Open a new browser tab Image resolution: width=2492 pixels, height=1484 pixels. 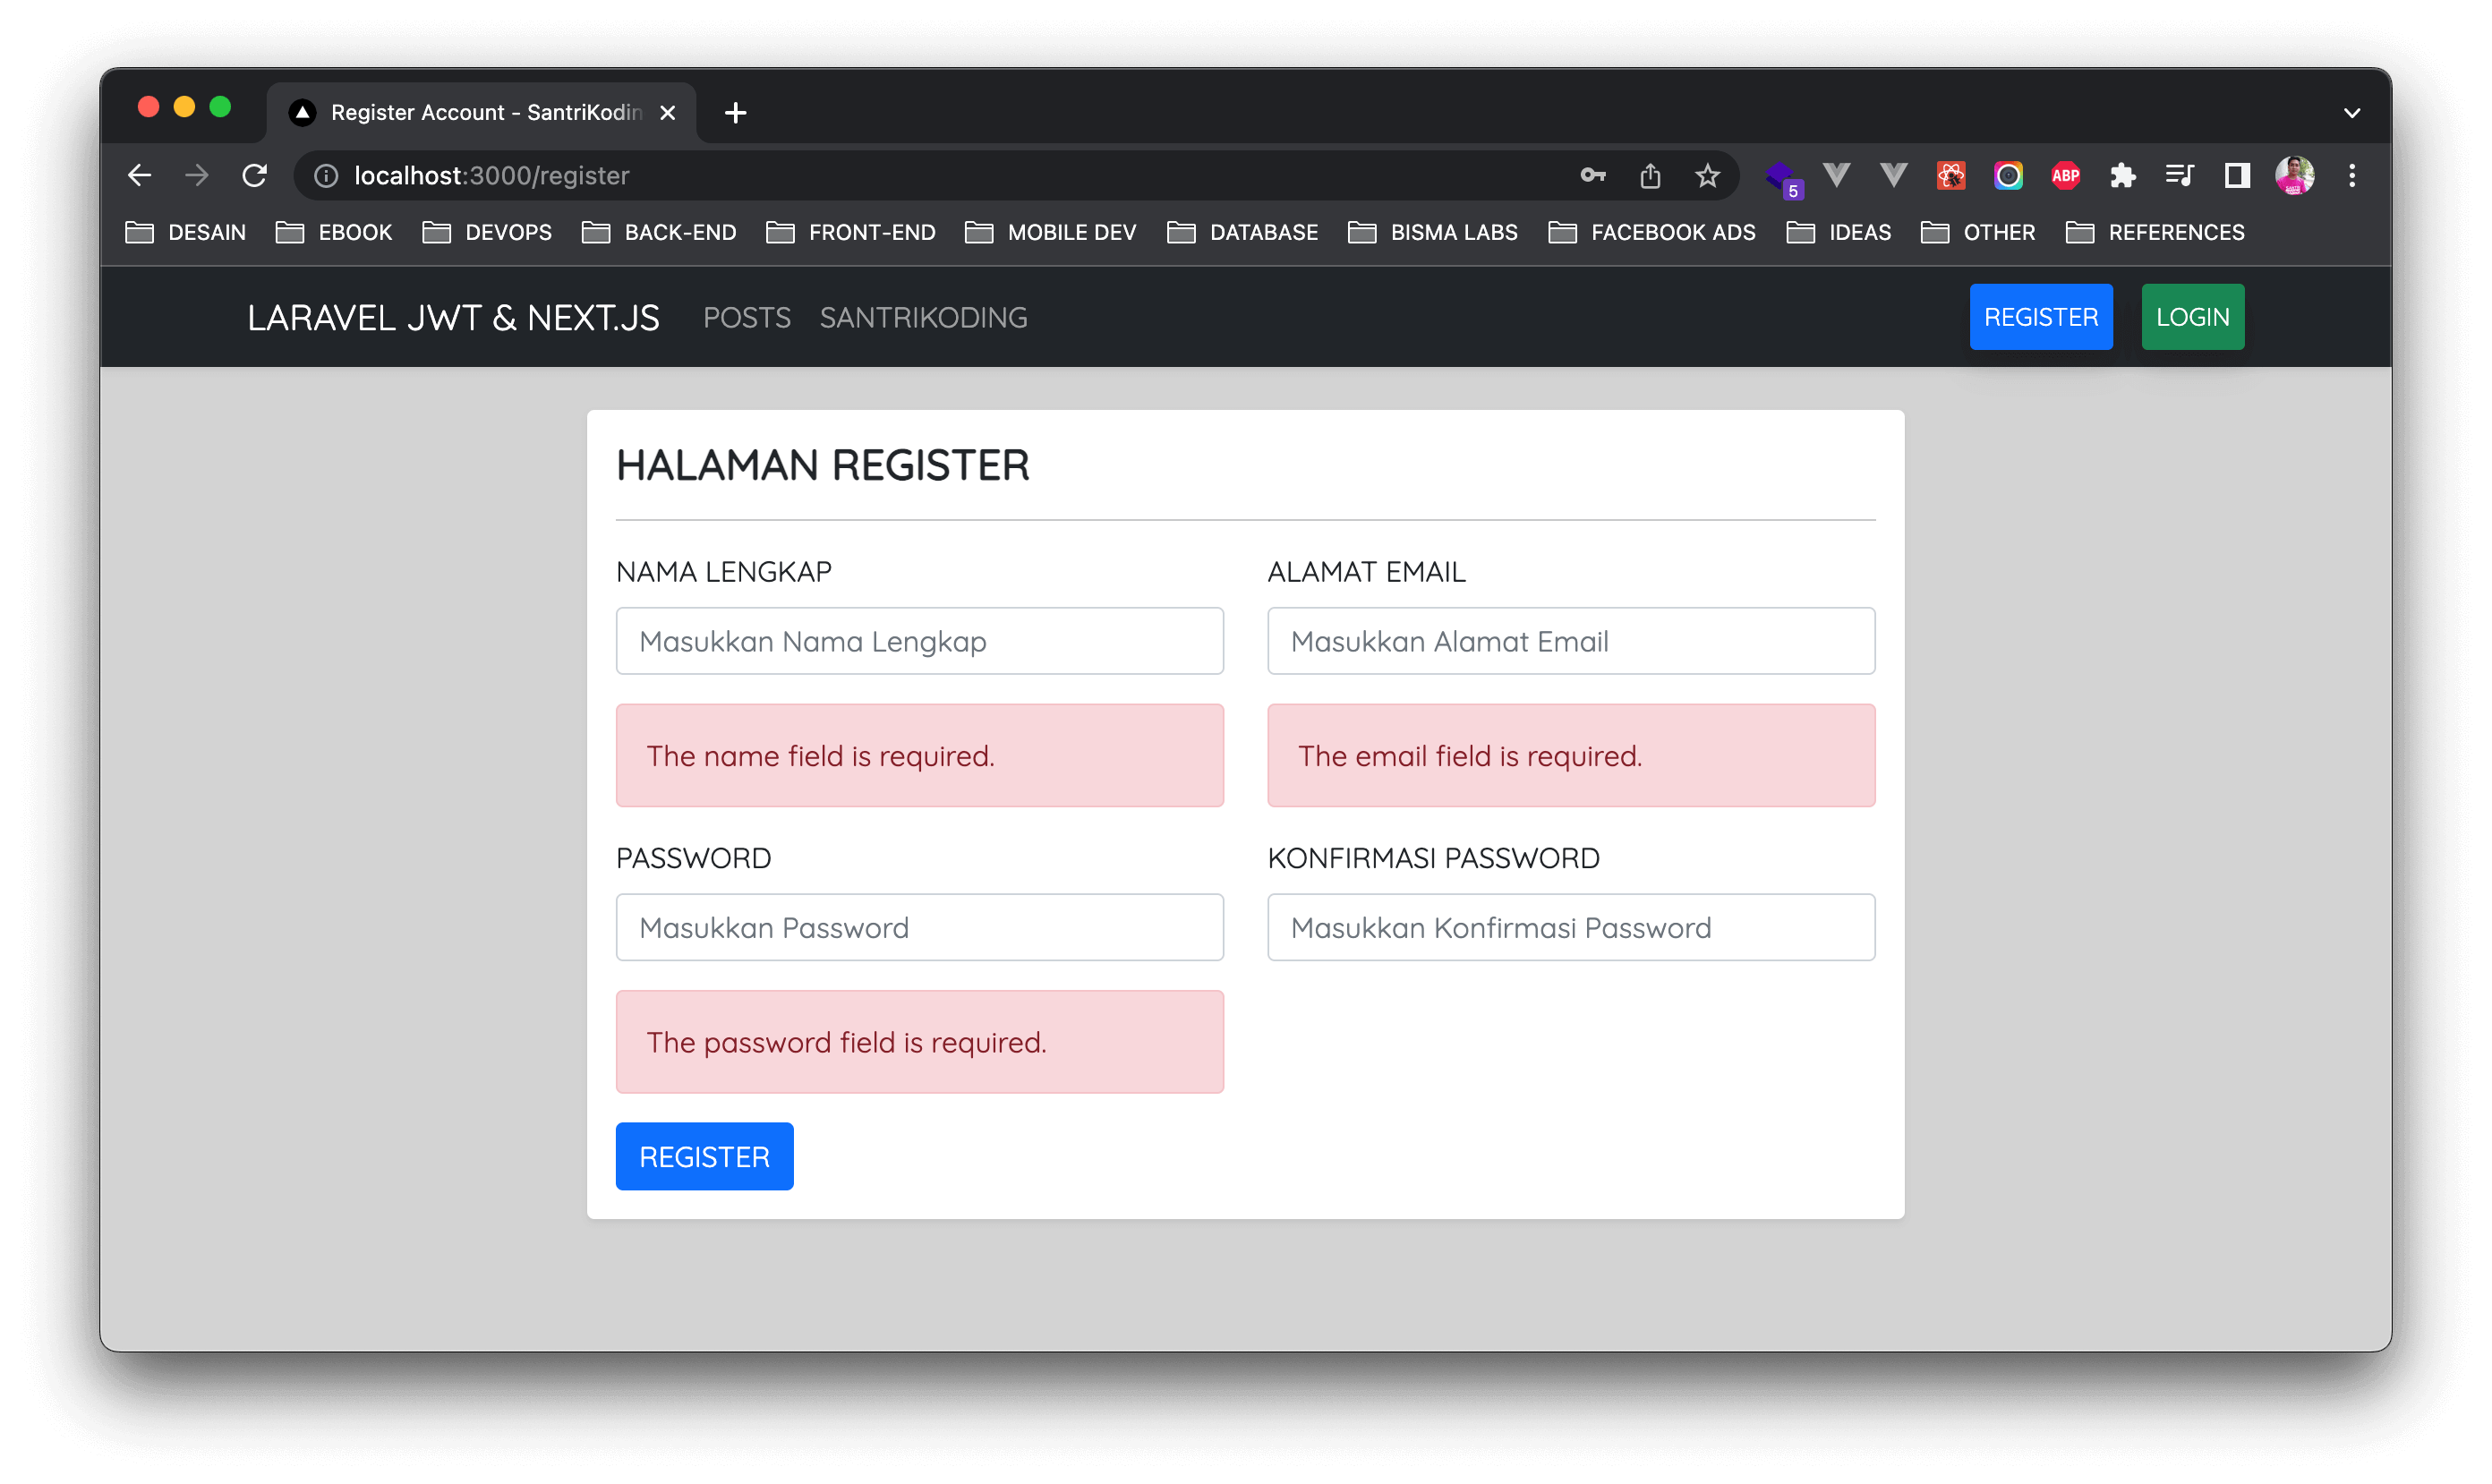pos(735,113)
